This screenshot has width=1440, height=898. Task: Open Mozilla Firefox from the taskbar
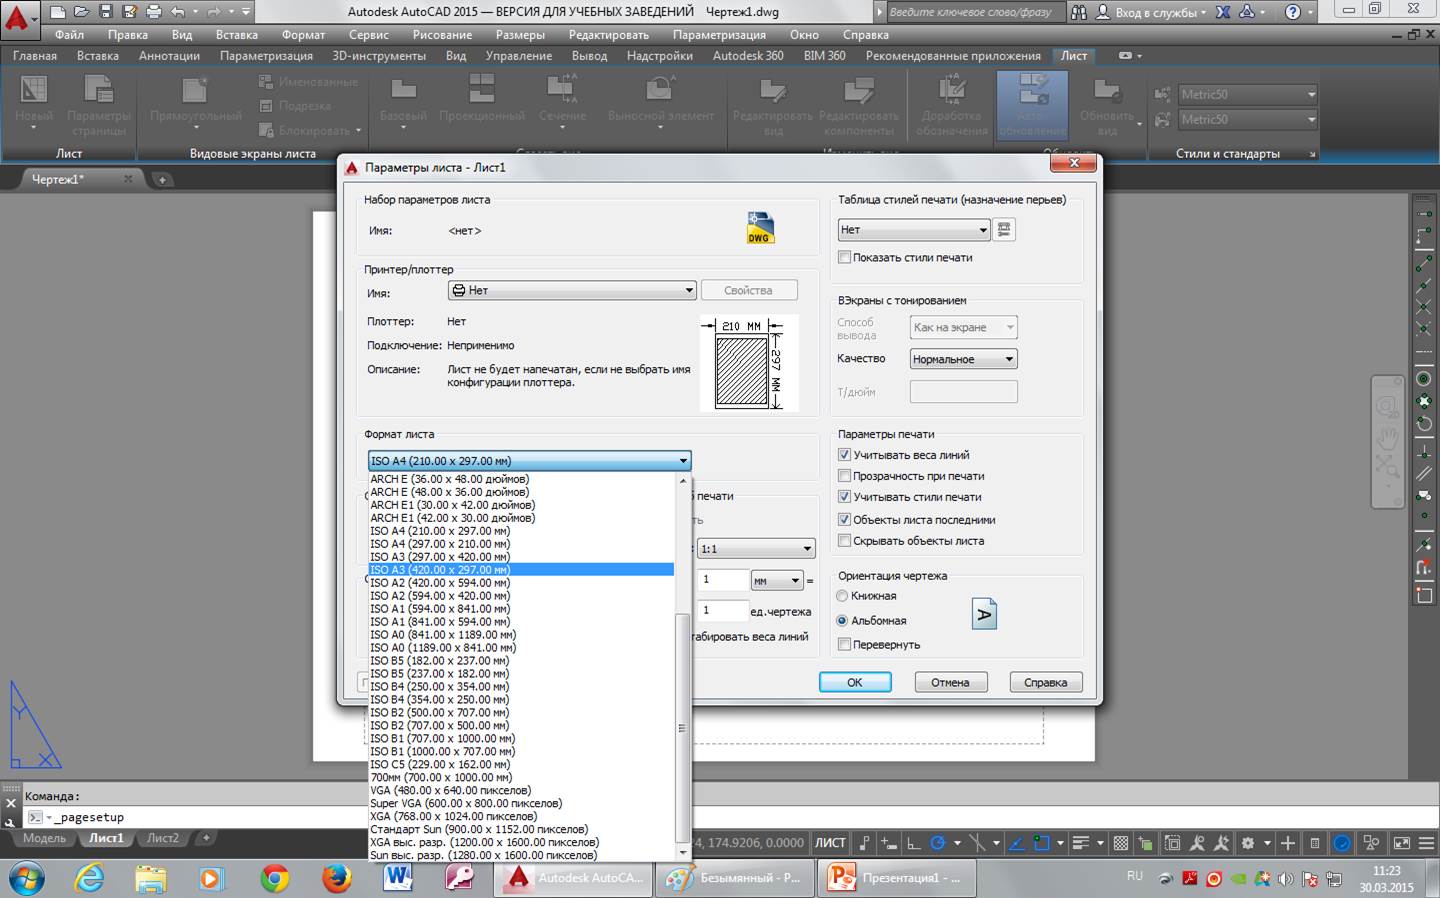click(x=337, y=878)
